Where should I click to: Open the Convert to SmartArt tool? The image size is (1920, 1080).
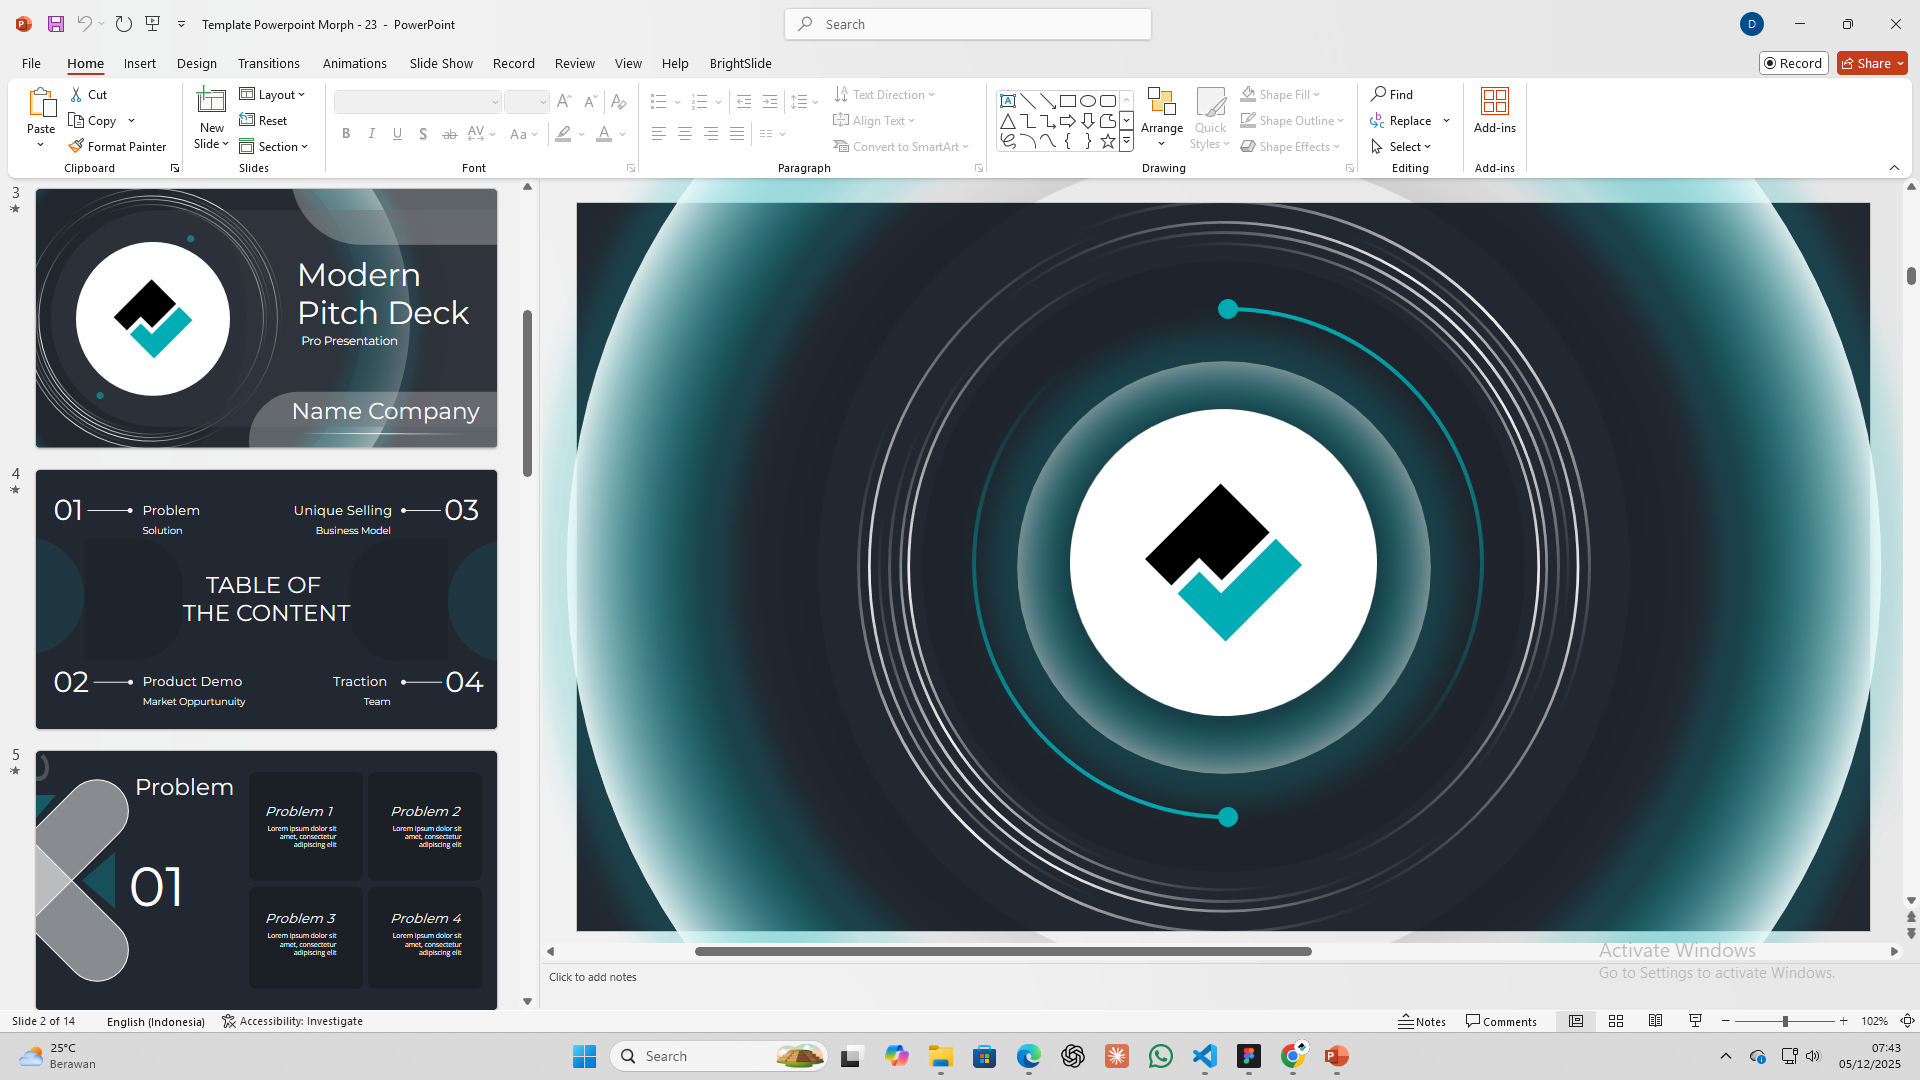pos(901,146)
